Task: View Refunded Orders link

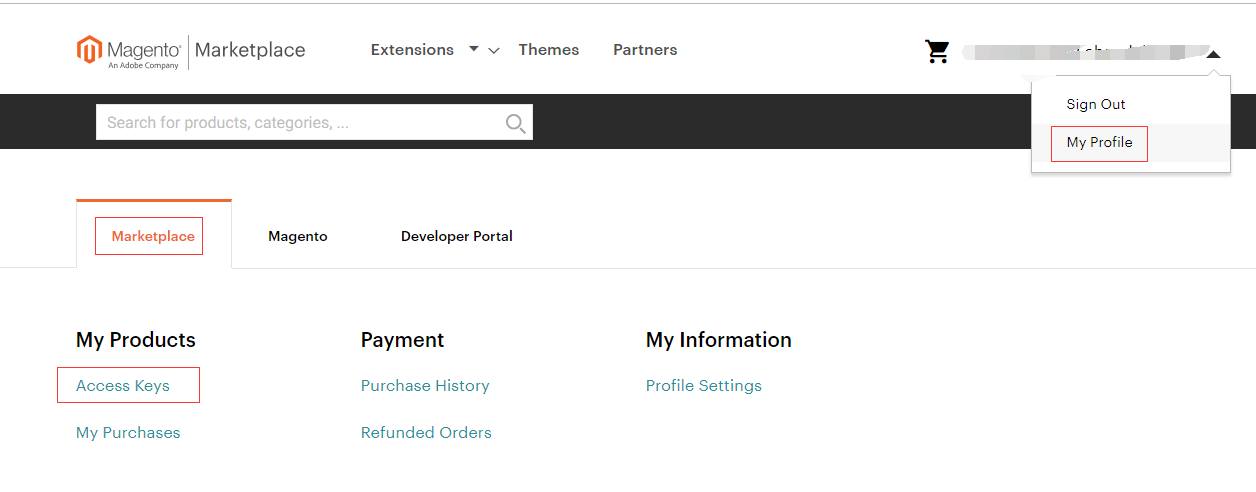Action: coord(426,433)
